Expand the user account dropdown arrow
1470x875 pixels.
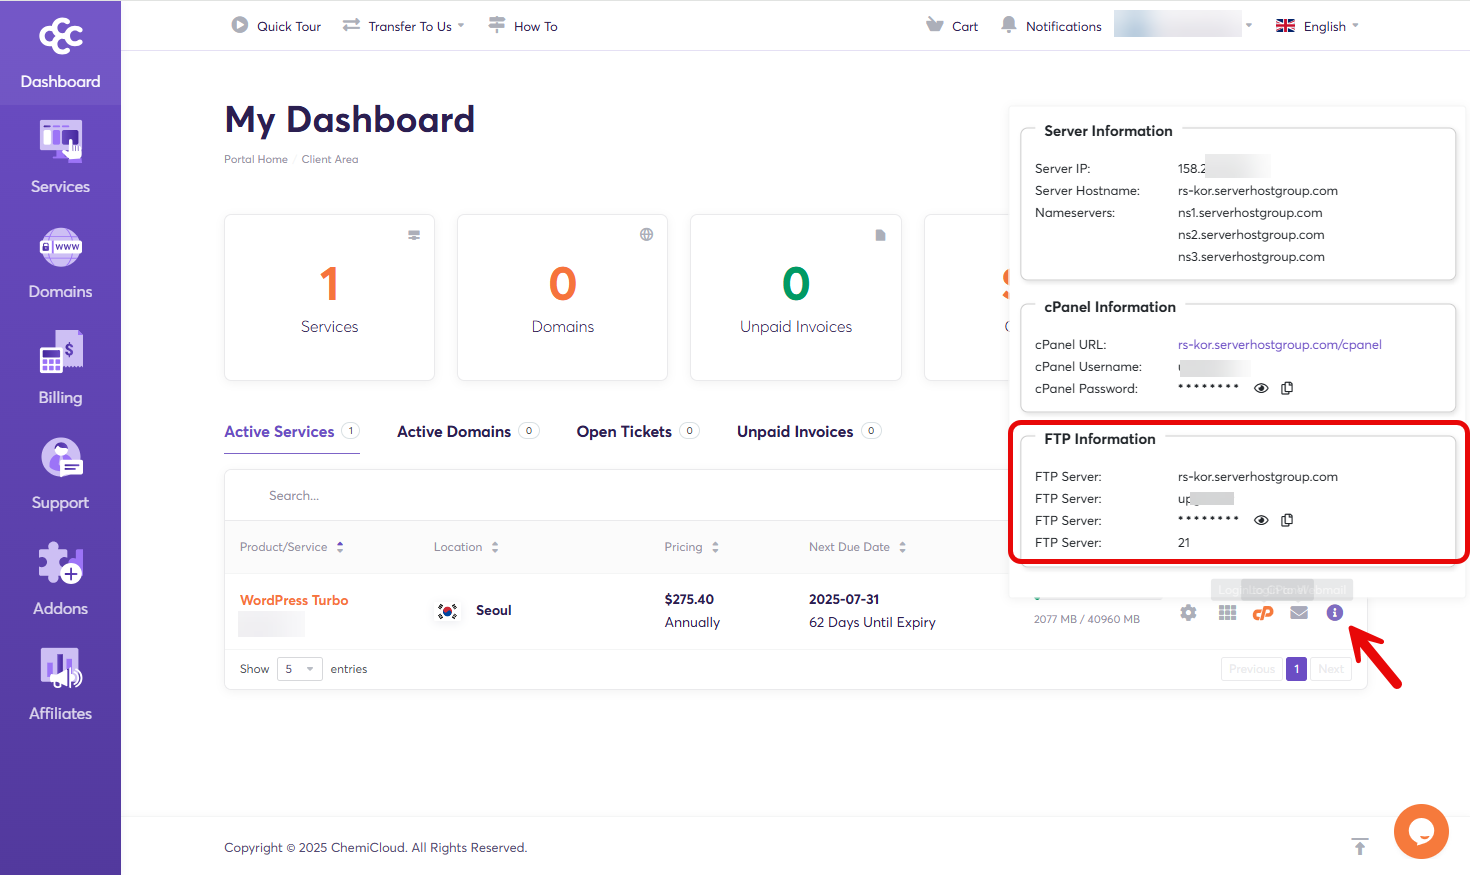(x=1249, y=26)
